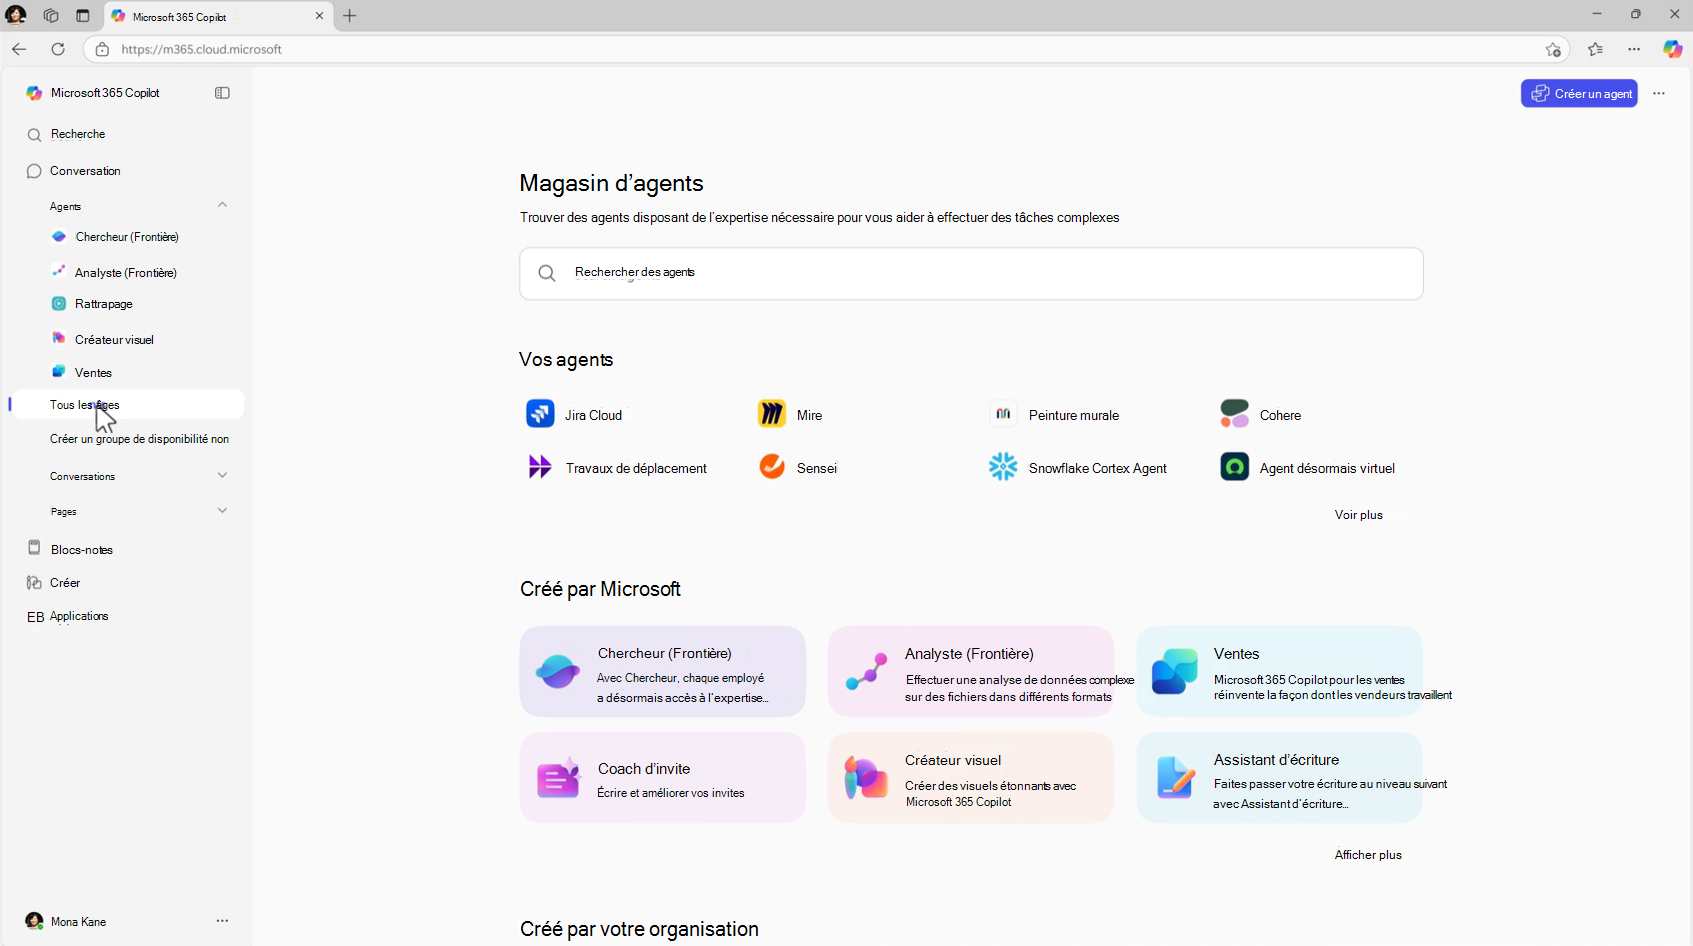
Task: Open the Assistant d'écriture card
Action: coord(1279,777)
